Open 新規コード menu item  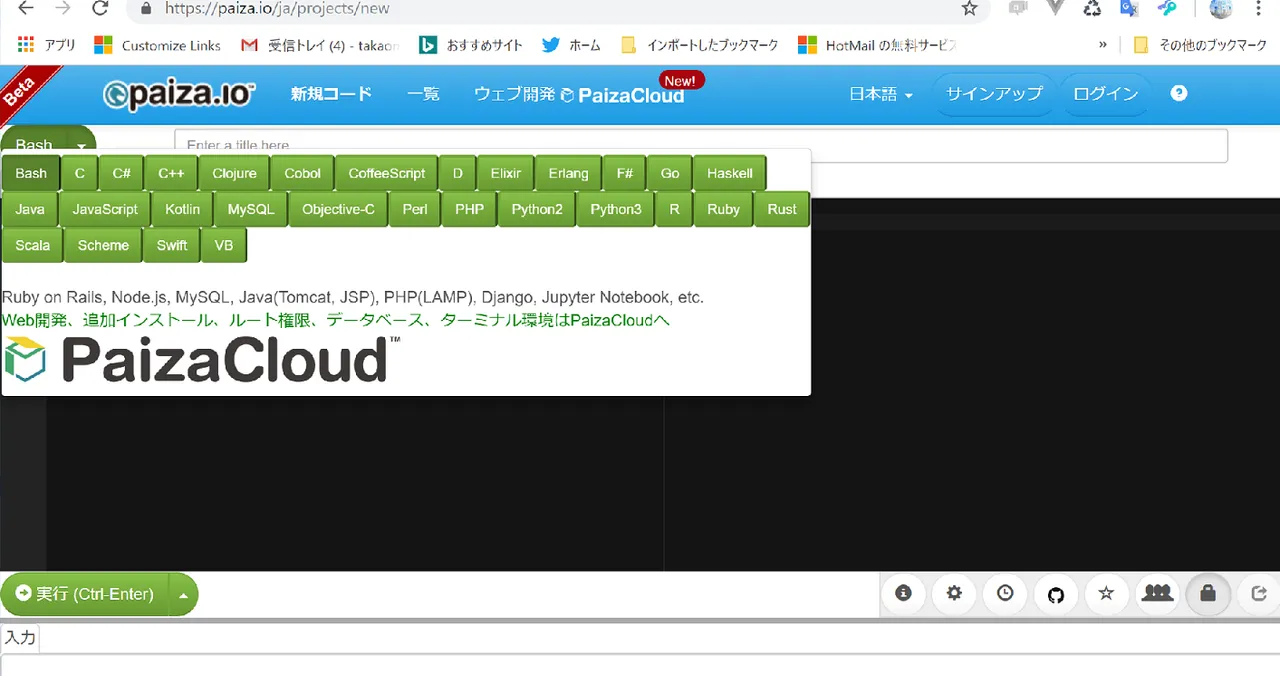click(x=331, y=94)
